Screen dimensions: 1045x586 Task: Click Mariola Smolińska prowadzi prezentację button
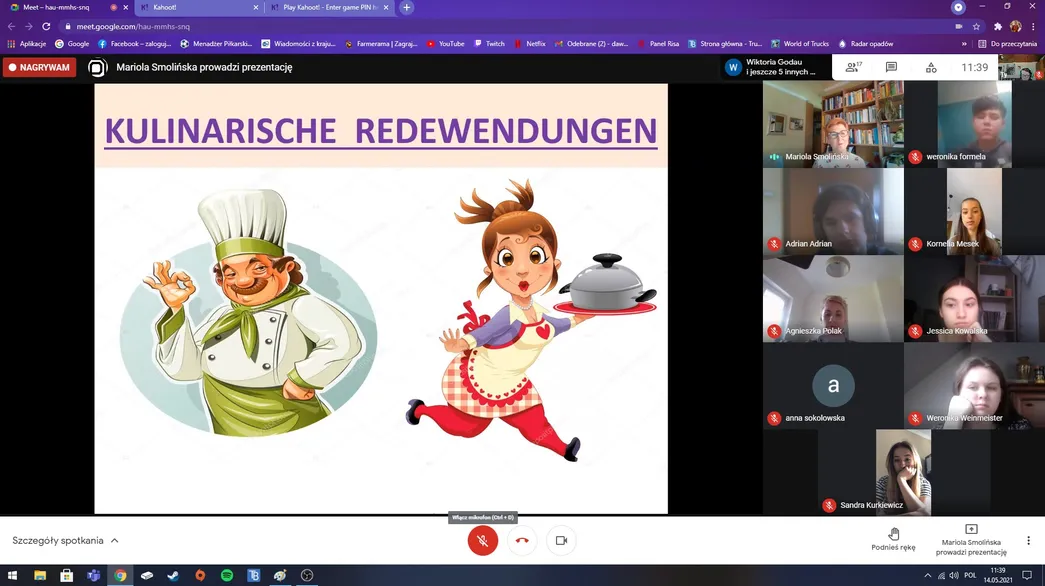[971, 540]
